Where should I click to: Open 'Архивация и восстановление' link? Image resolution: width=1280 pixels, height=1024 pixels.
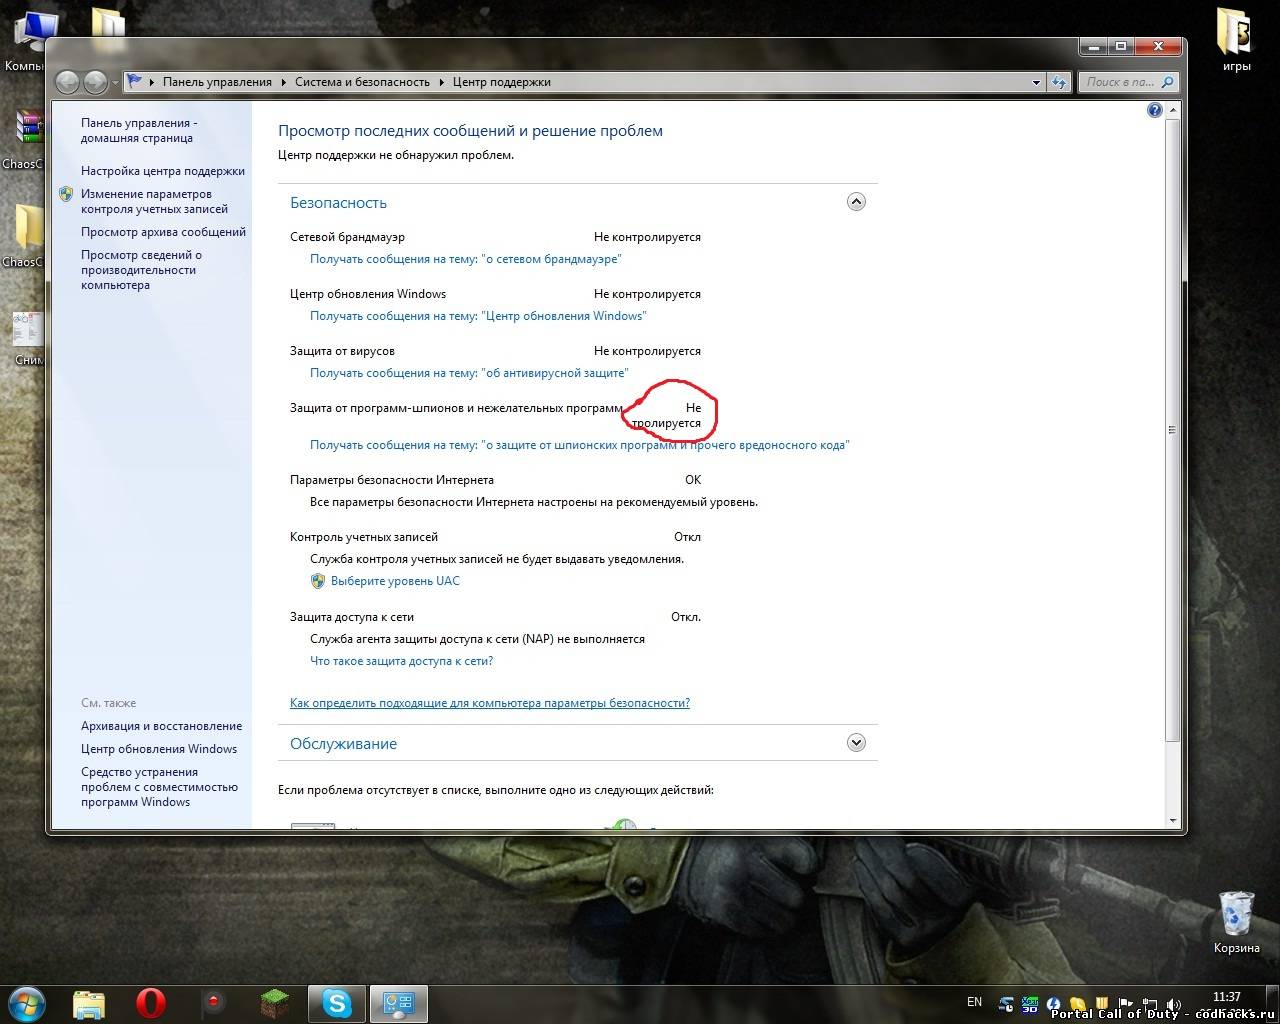161,726
